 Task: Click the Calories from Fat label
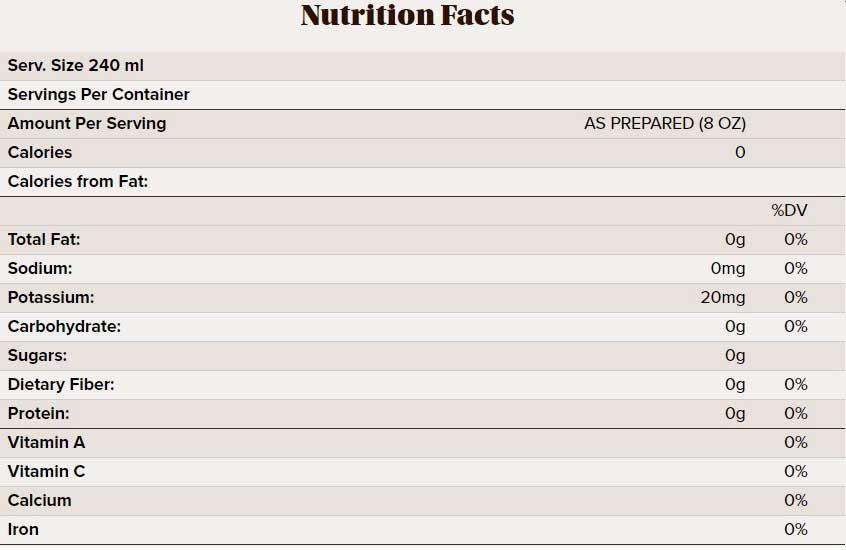tap(78, 182)
